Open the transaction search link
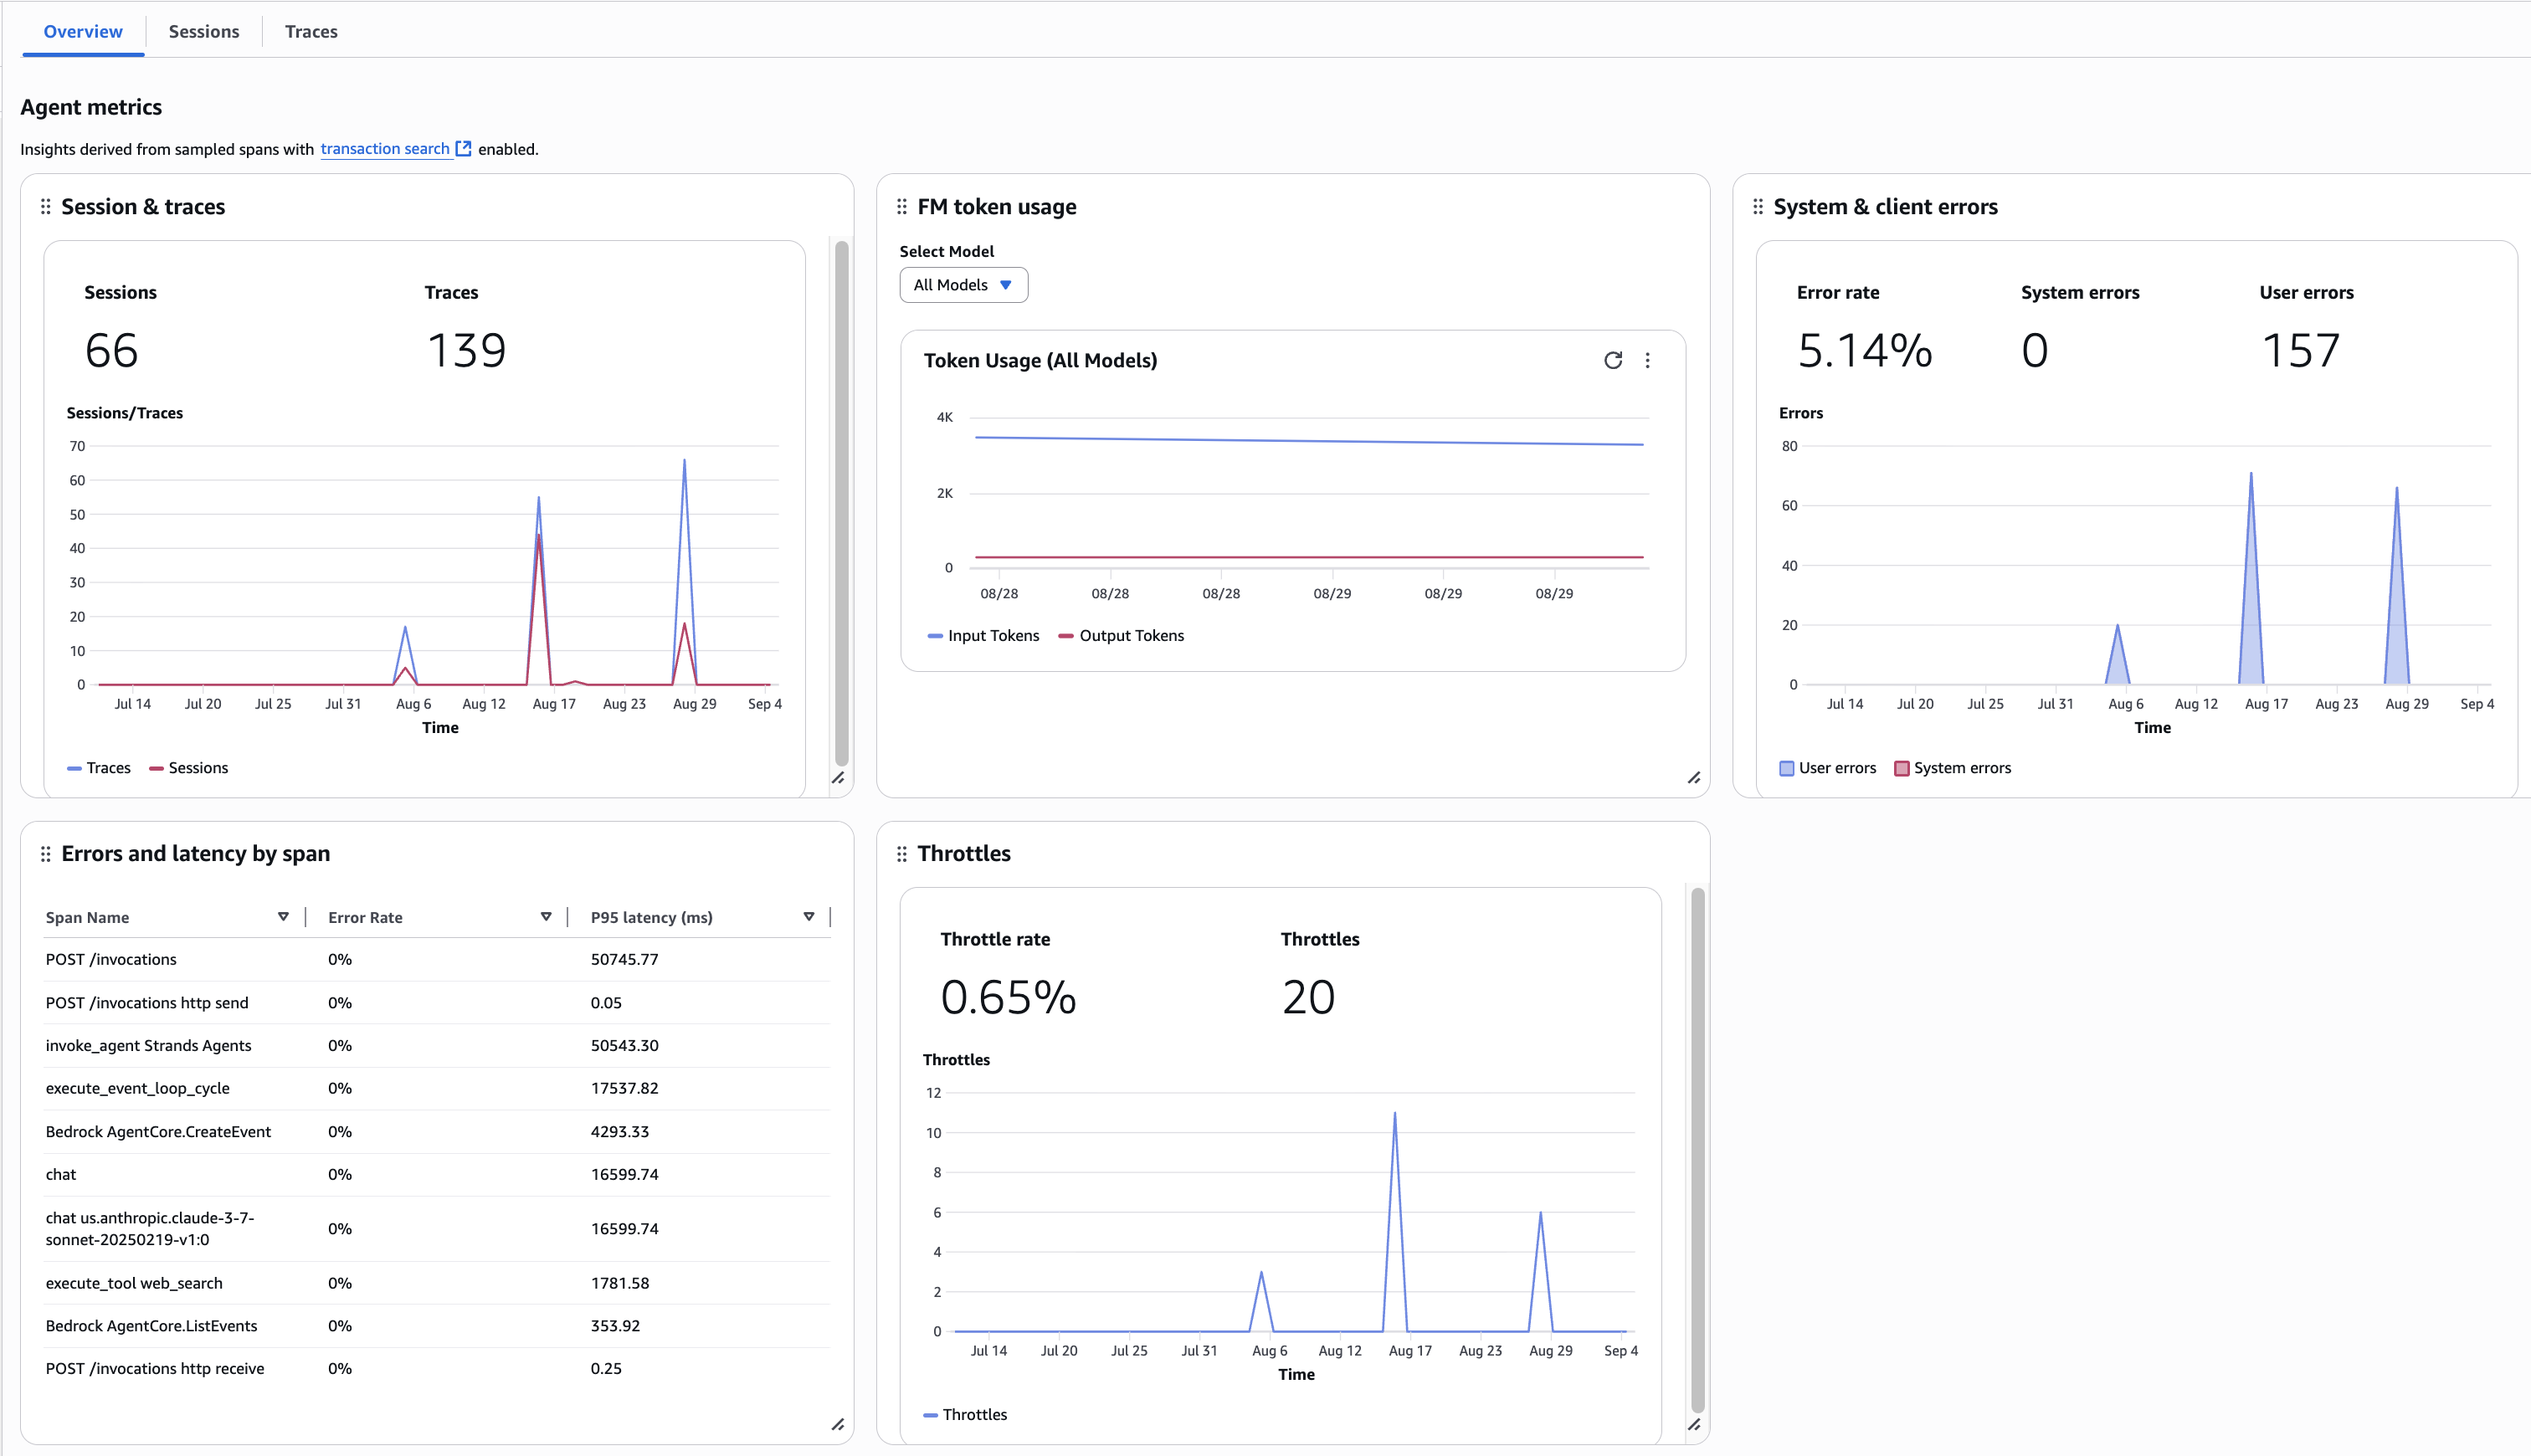Image resolution: width=2531 pixels, height=1456 pixels. tap(385, 149)
